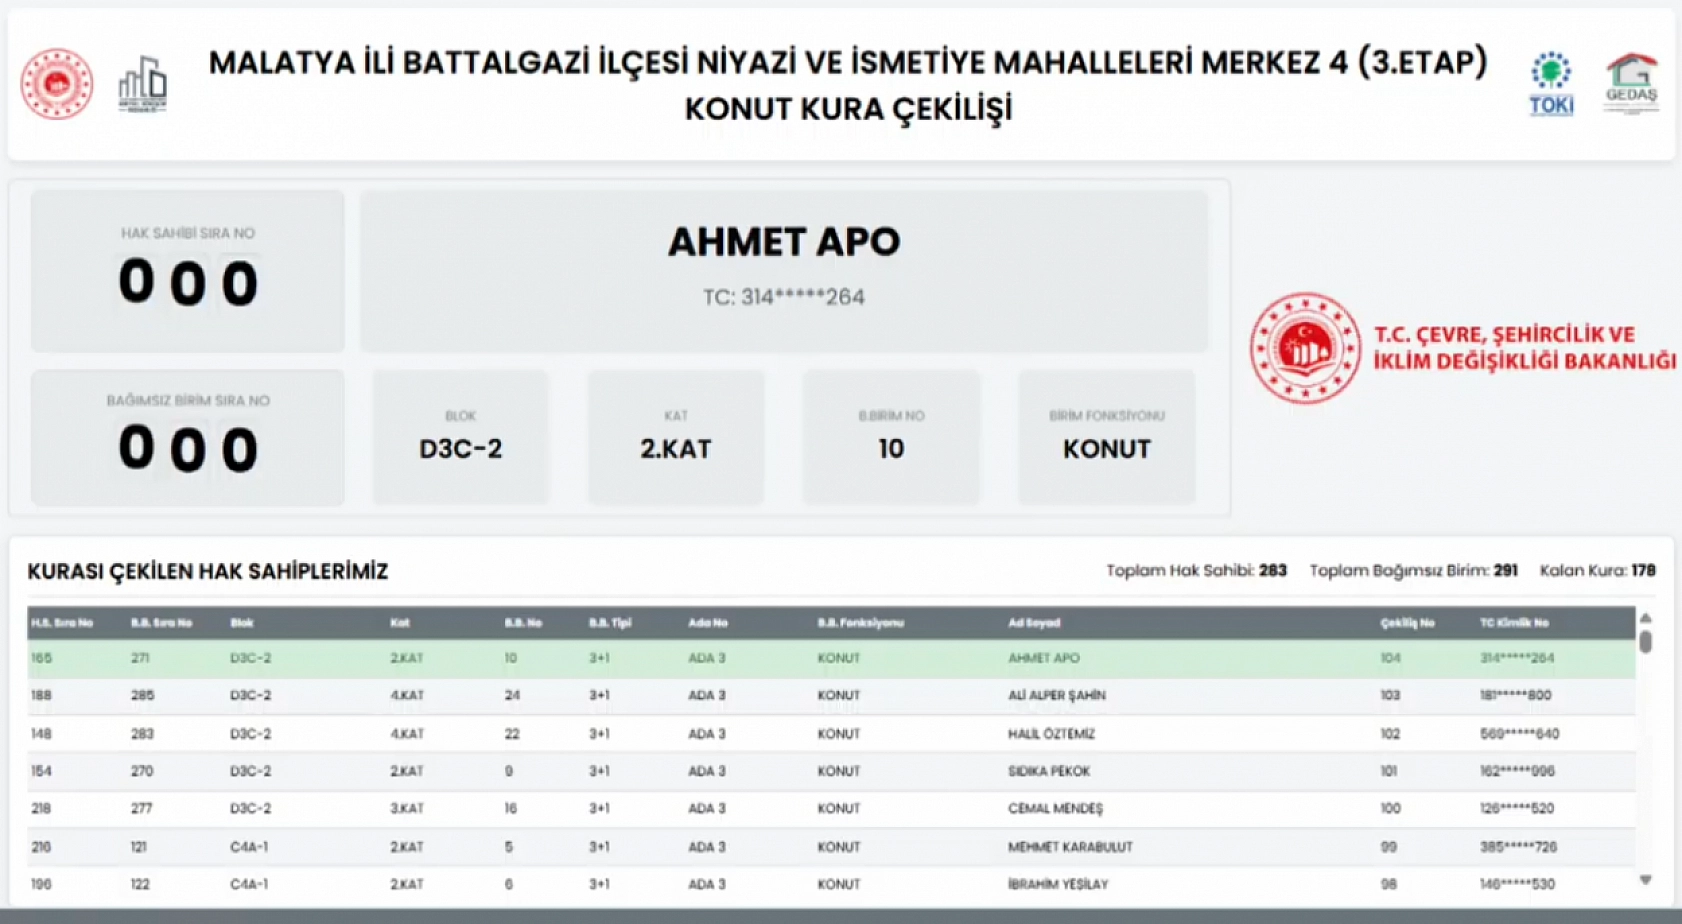Select the highlighted AHMET APO row
The image size is (1682, 924).
(700, 658)
